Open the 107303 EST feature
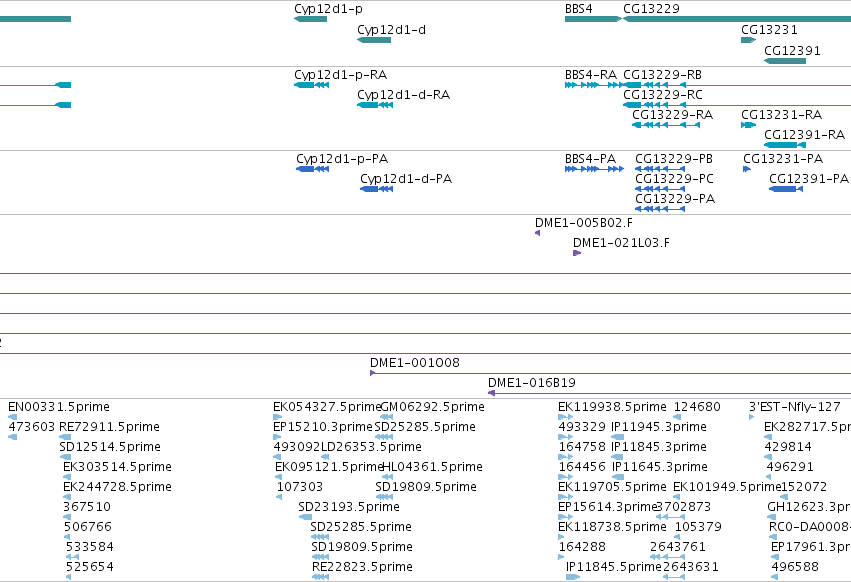The image size is (851, 582). point(279,497)
